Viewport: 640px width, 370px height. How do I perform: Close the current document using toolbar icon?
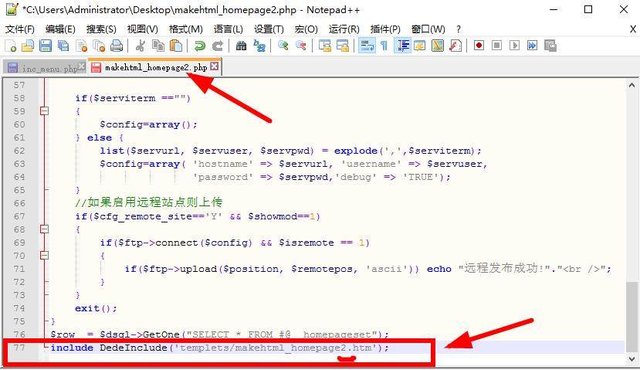click(x=81, y=46)
